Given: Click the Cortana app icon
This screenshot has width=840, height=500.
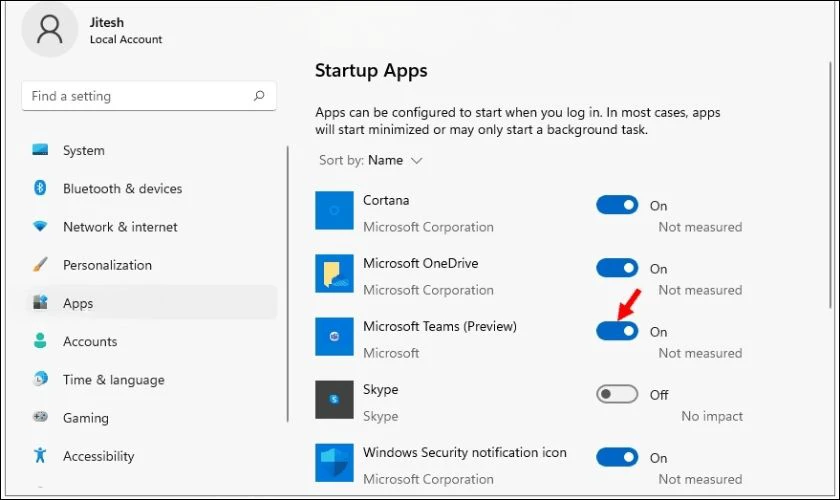Looking at the screenshot, I should point(334,211).
